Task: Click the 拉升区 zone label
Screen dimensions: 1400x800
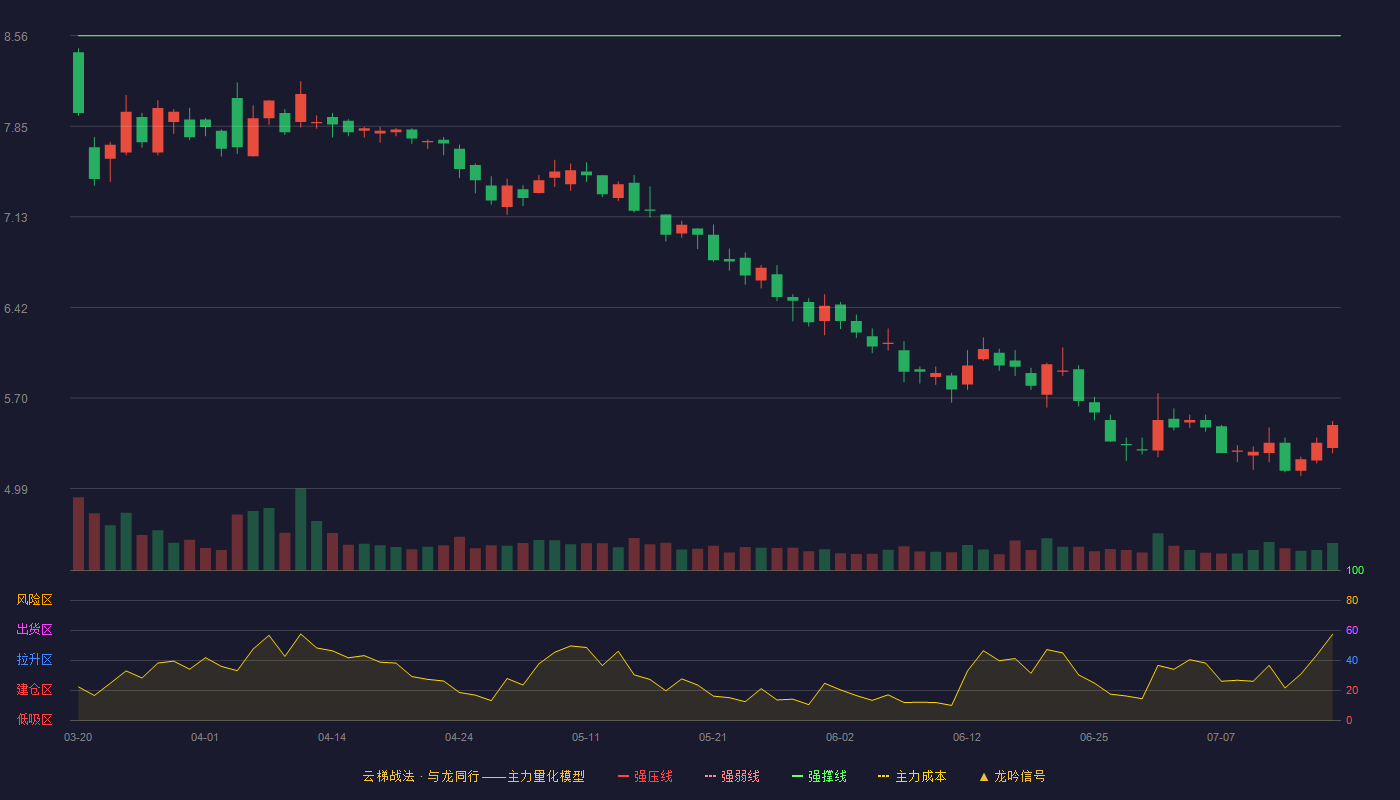Action: coord(34,660)
